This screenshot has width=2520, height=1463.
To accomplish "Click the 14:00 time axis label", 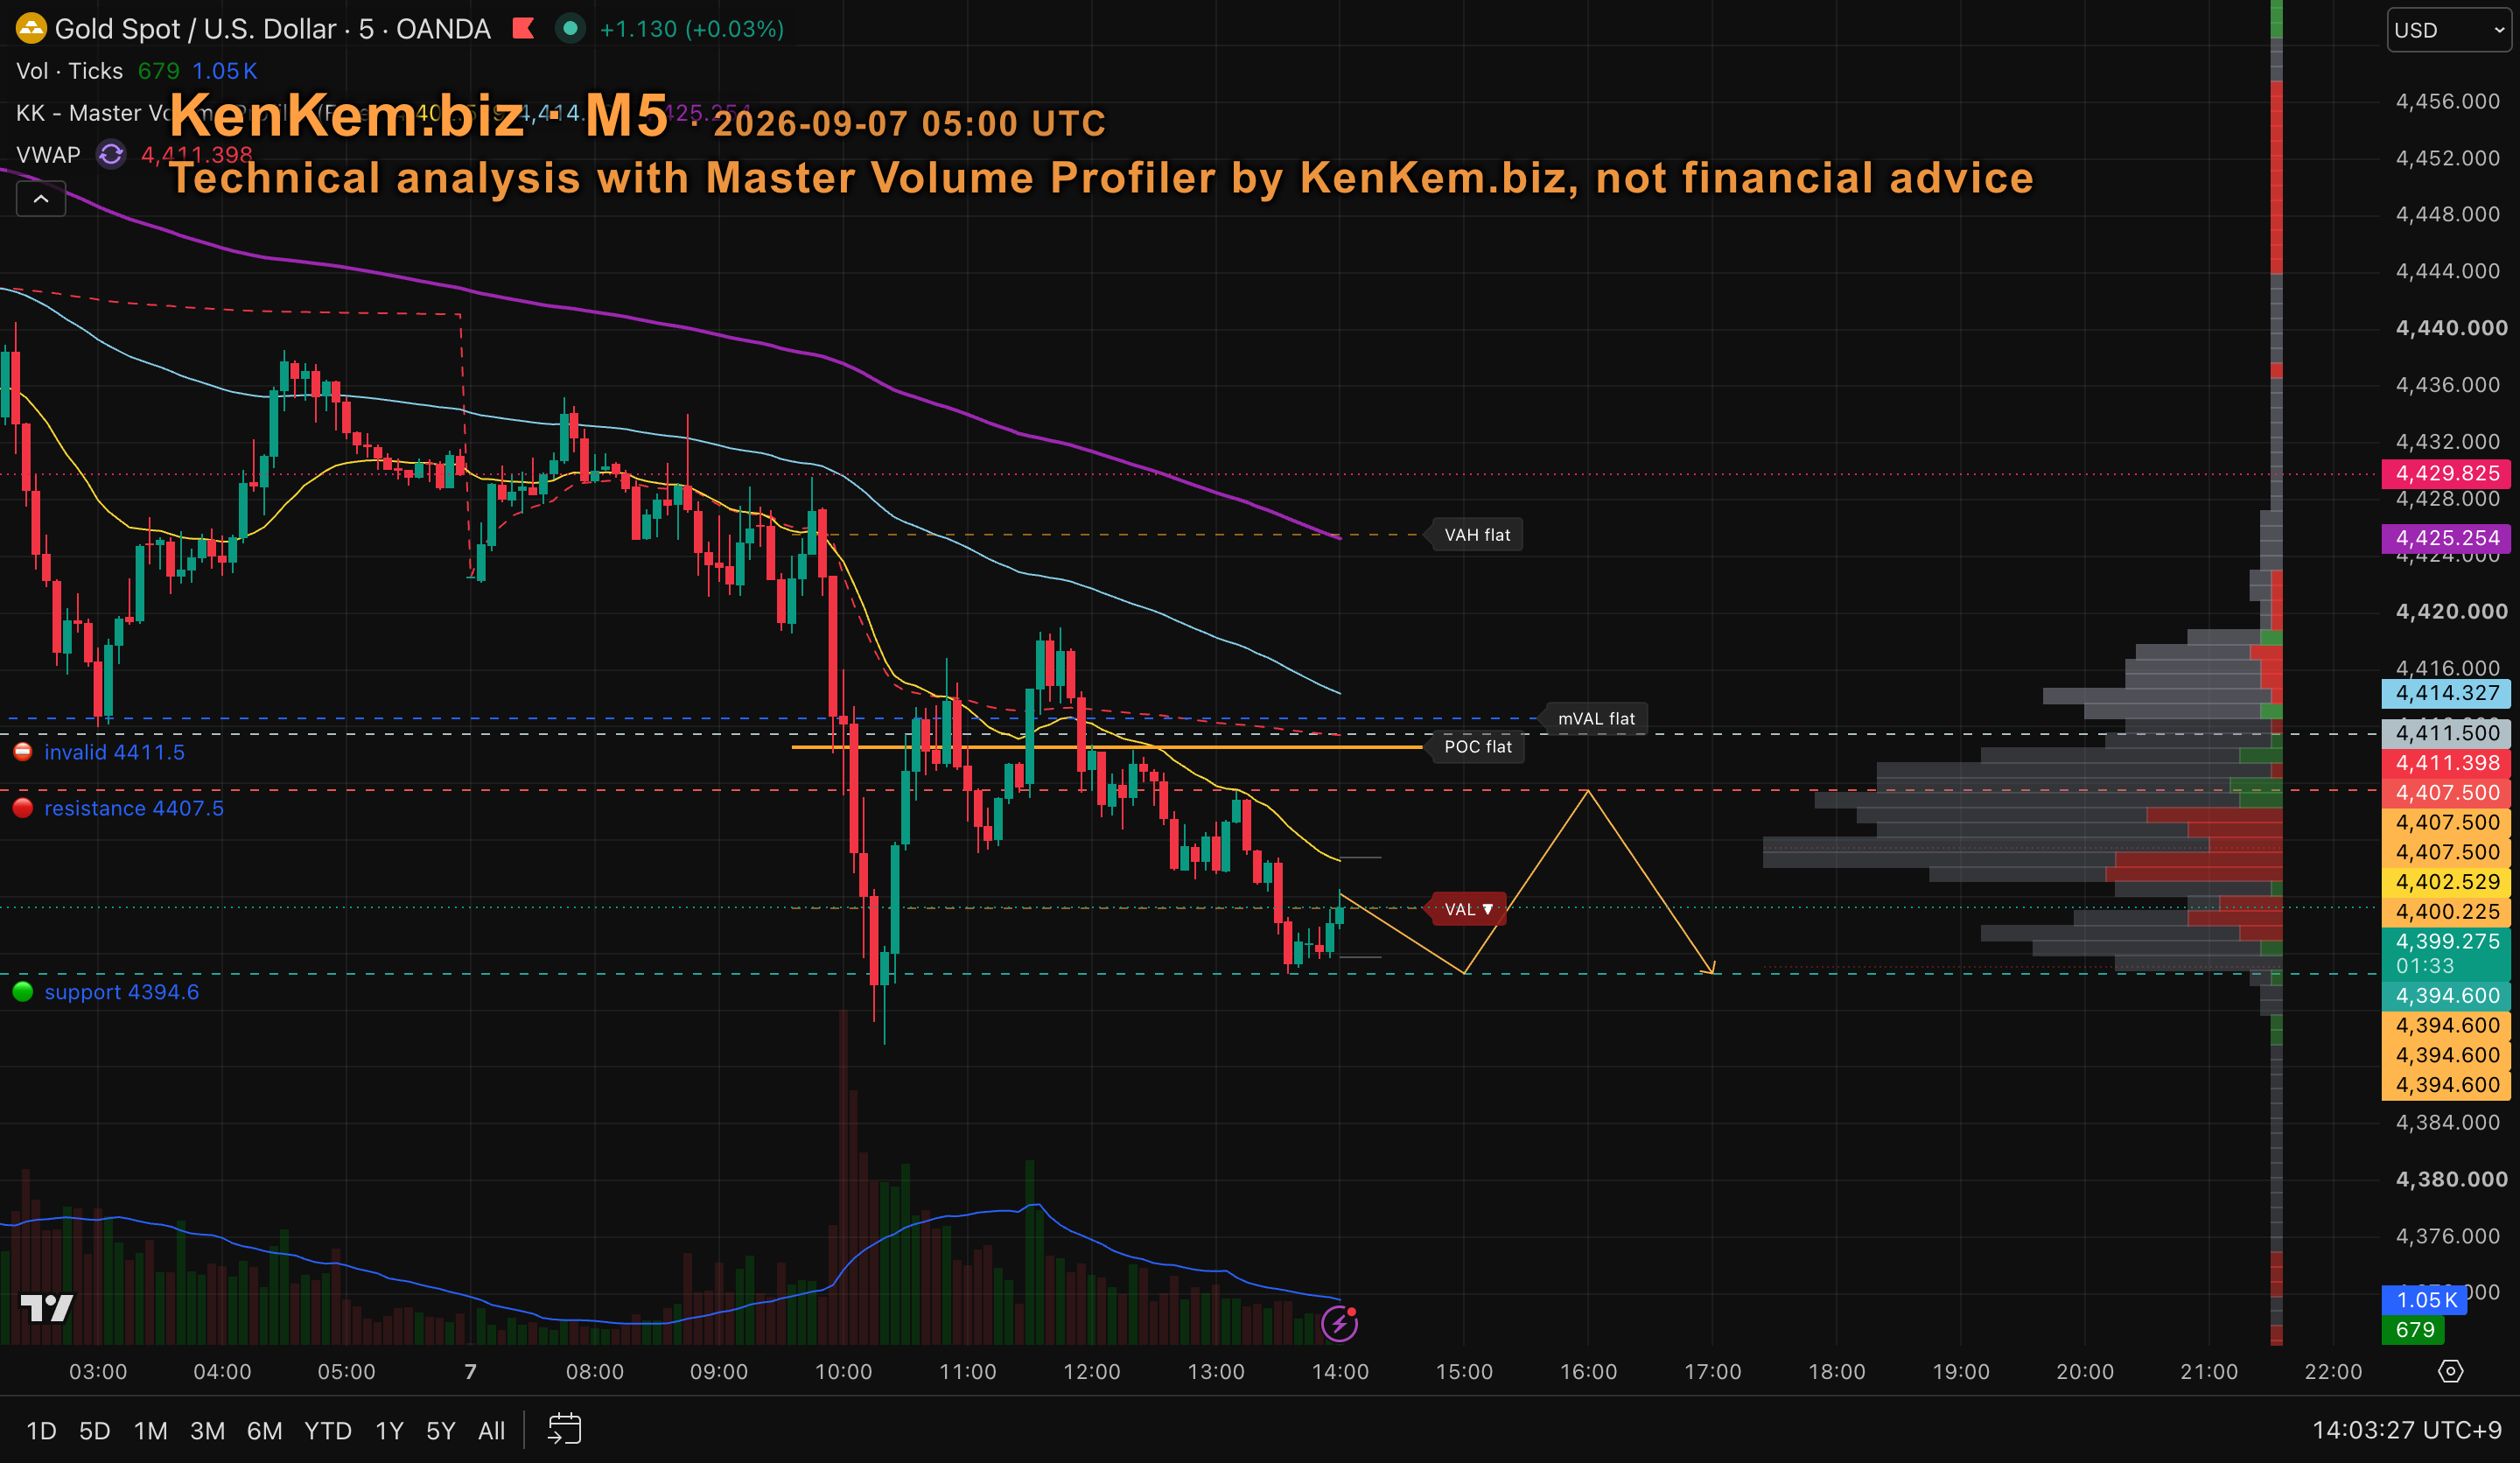I will pos(1340,1372).
